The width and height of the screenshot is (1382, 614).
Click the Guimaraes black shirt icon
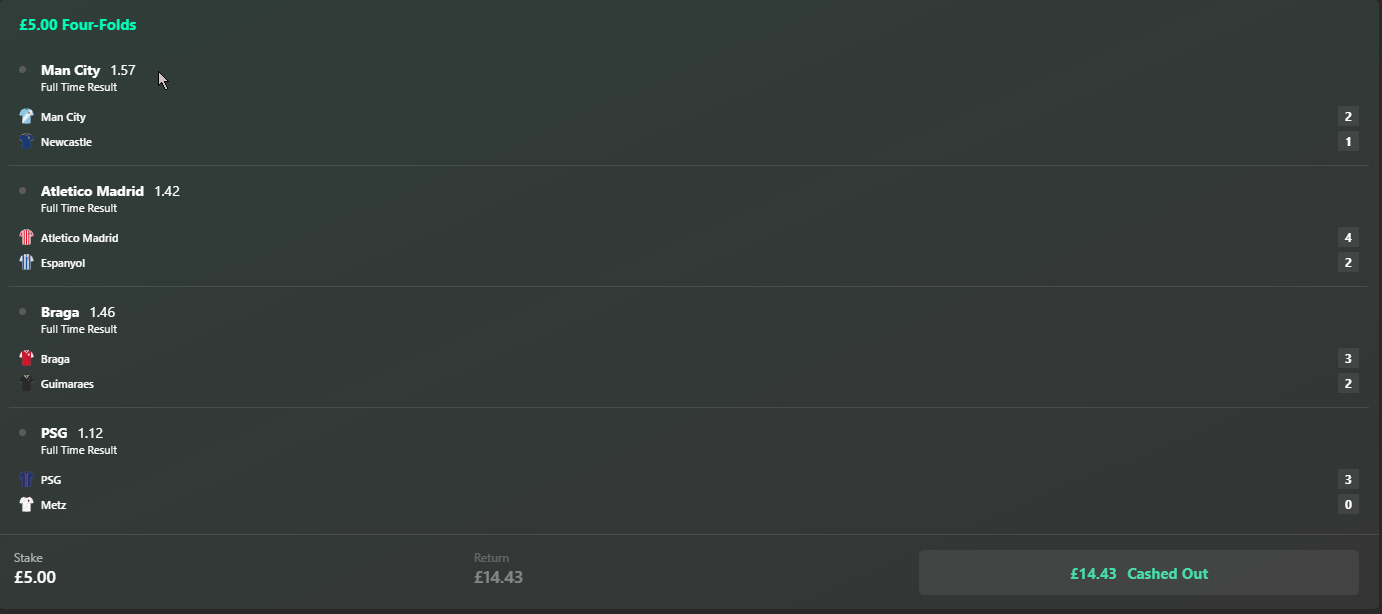26,384
